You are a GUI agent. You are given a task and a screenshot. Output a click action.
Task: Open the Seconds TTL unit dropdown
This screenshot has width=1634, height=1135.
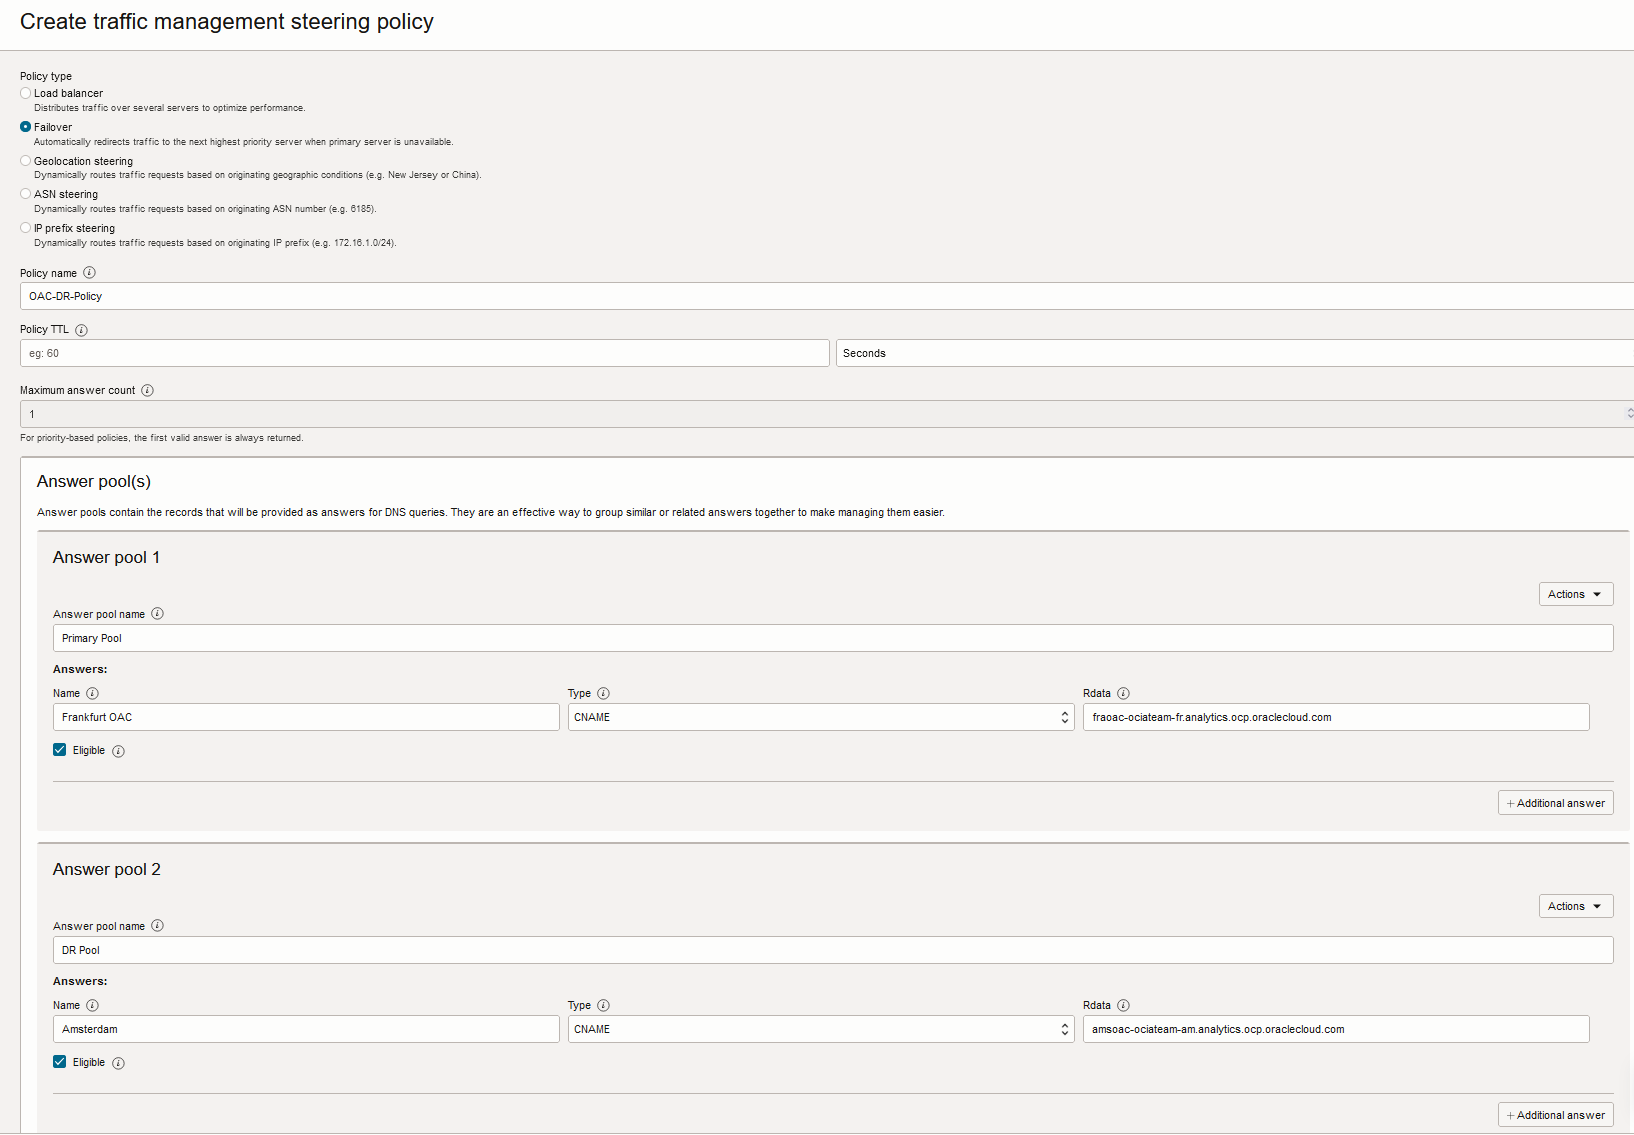coord(1234,353)
